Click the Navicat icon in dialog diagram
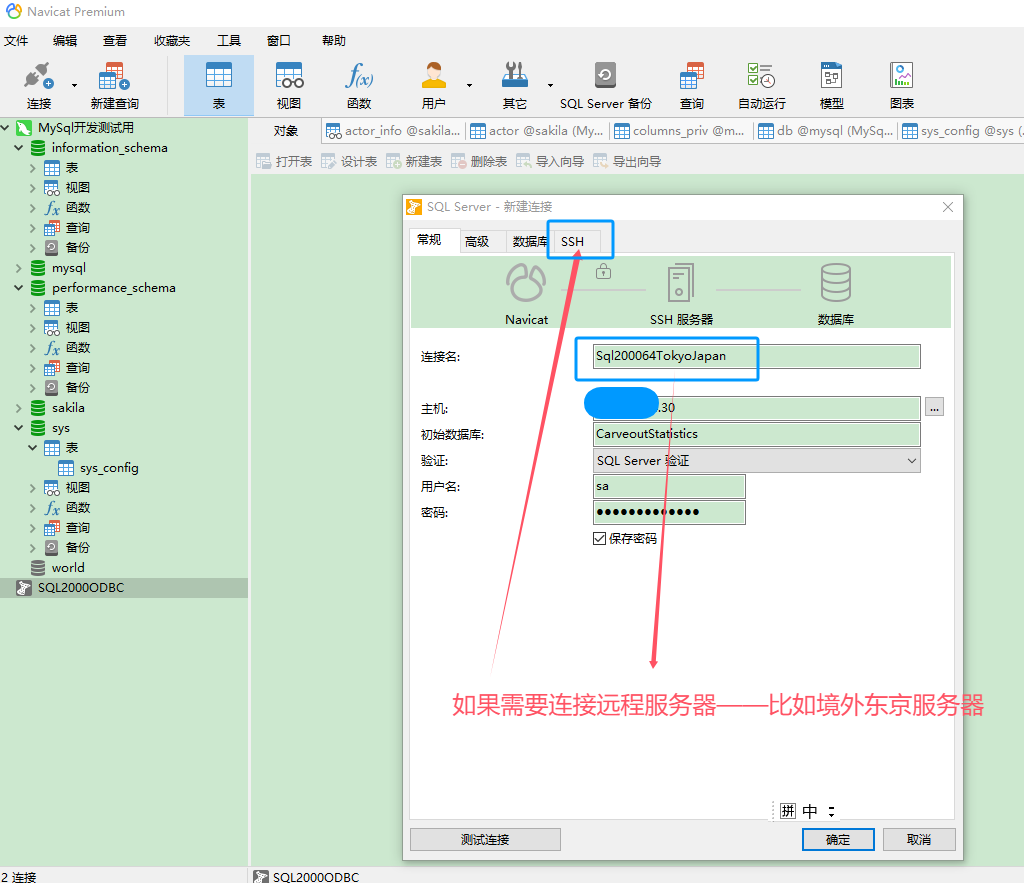The width and height of the screenshot is (1024, 883). tap(526, 283)
